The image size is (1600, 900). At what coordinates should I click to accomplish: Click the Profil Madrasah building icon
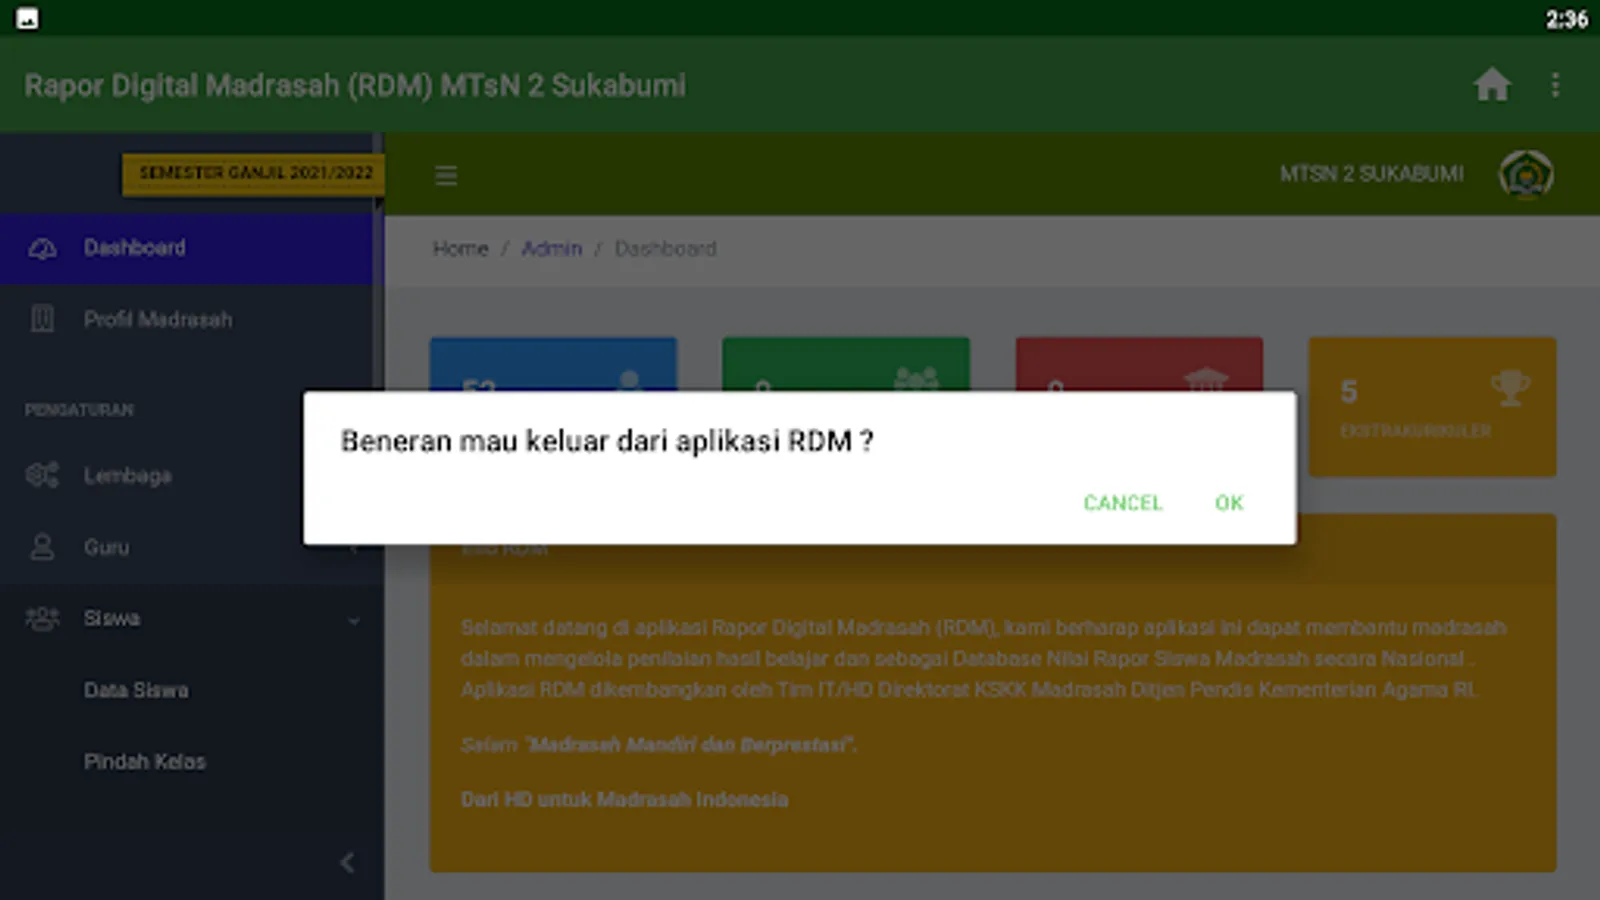[x=42, y=319]
